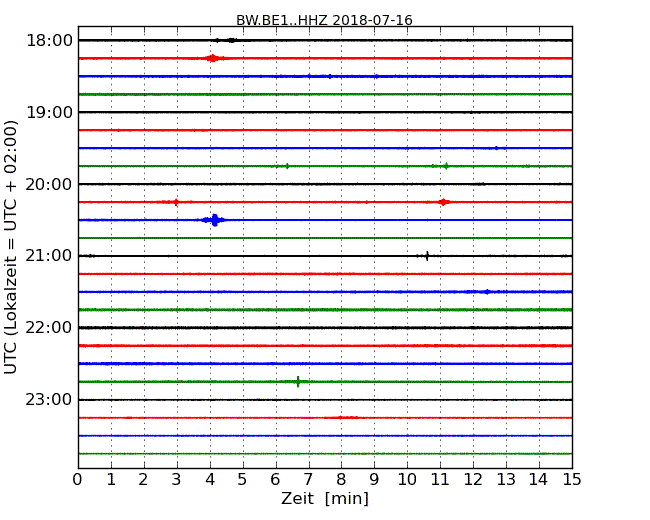Select the 23:00 y-axis time label
This screenshot has height=520, width=650.
[x=49, y=400]
